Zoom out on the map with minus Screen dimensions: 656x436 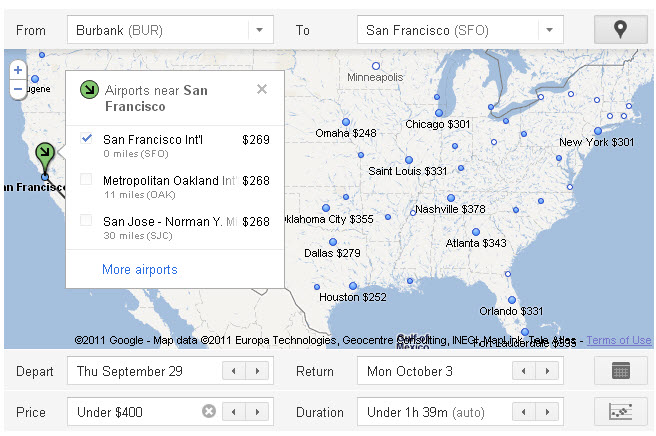[18, 89]
